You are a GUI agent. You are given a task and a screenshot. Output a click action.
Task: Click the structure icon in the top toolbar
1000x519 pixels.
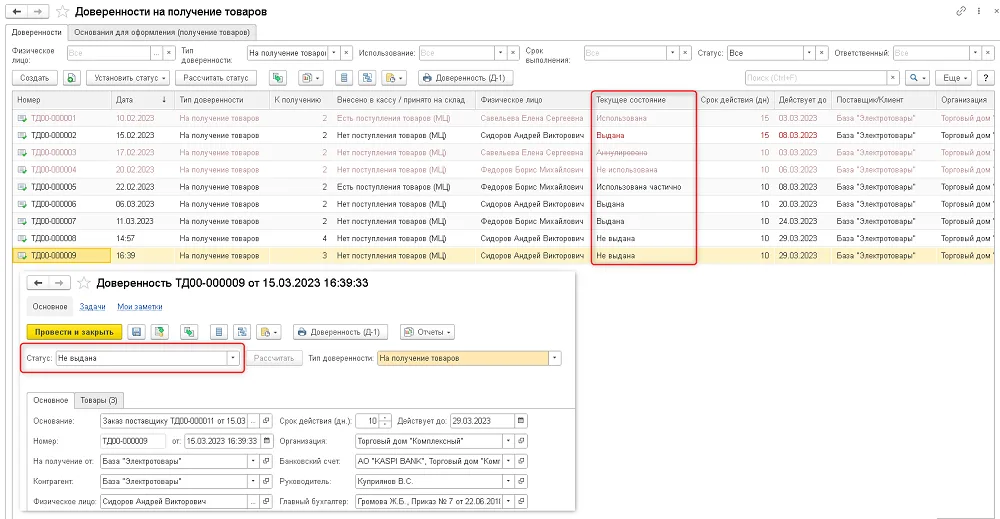(x=367, y=78)
